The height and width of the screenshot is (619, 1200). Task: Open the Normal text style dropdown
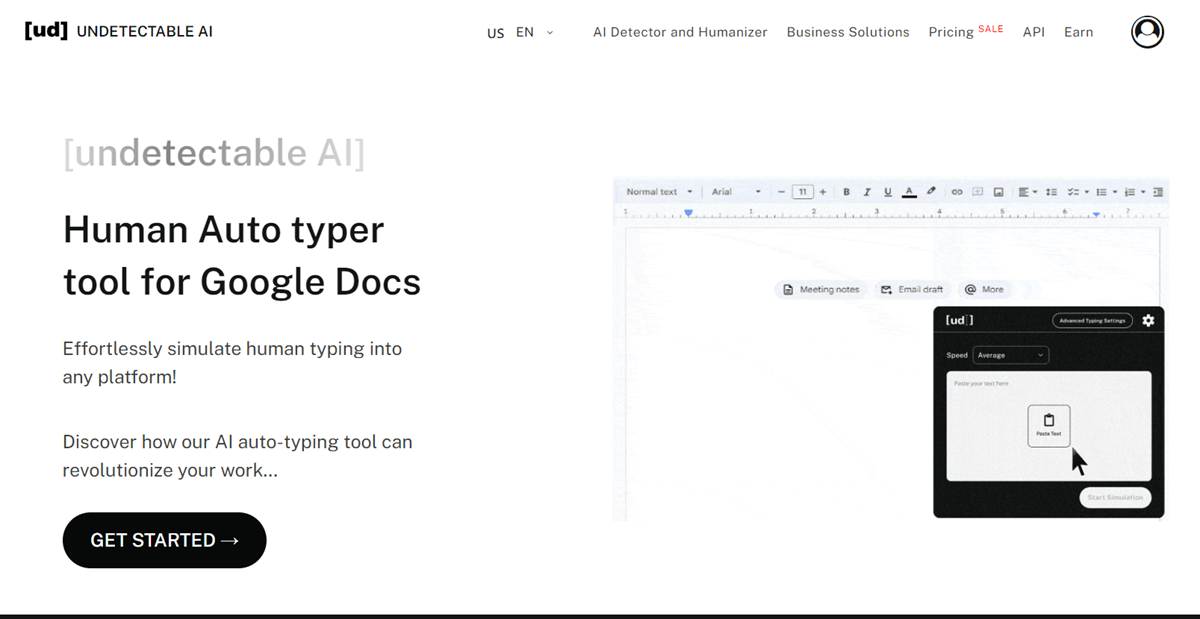[659, 192]
